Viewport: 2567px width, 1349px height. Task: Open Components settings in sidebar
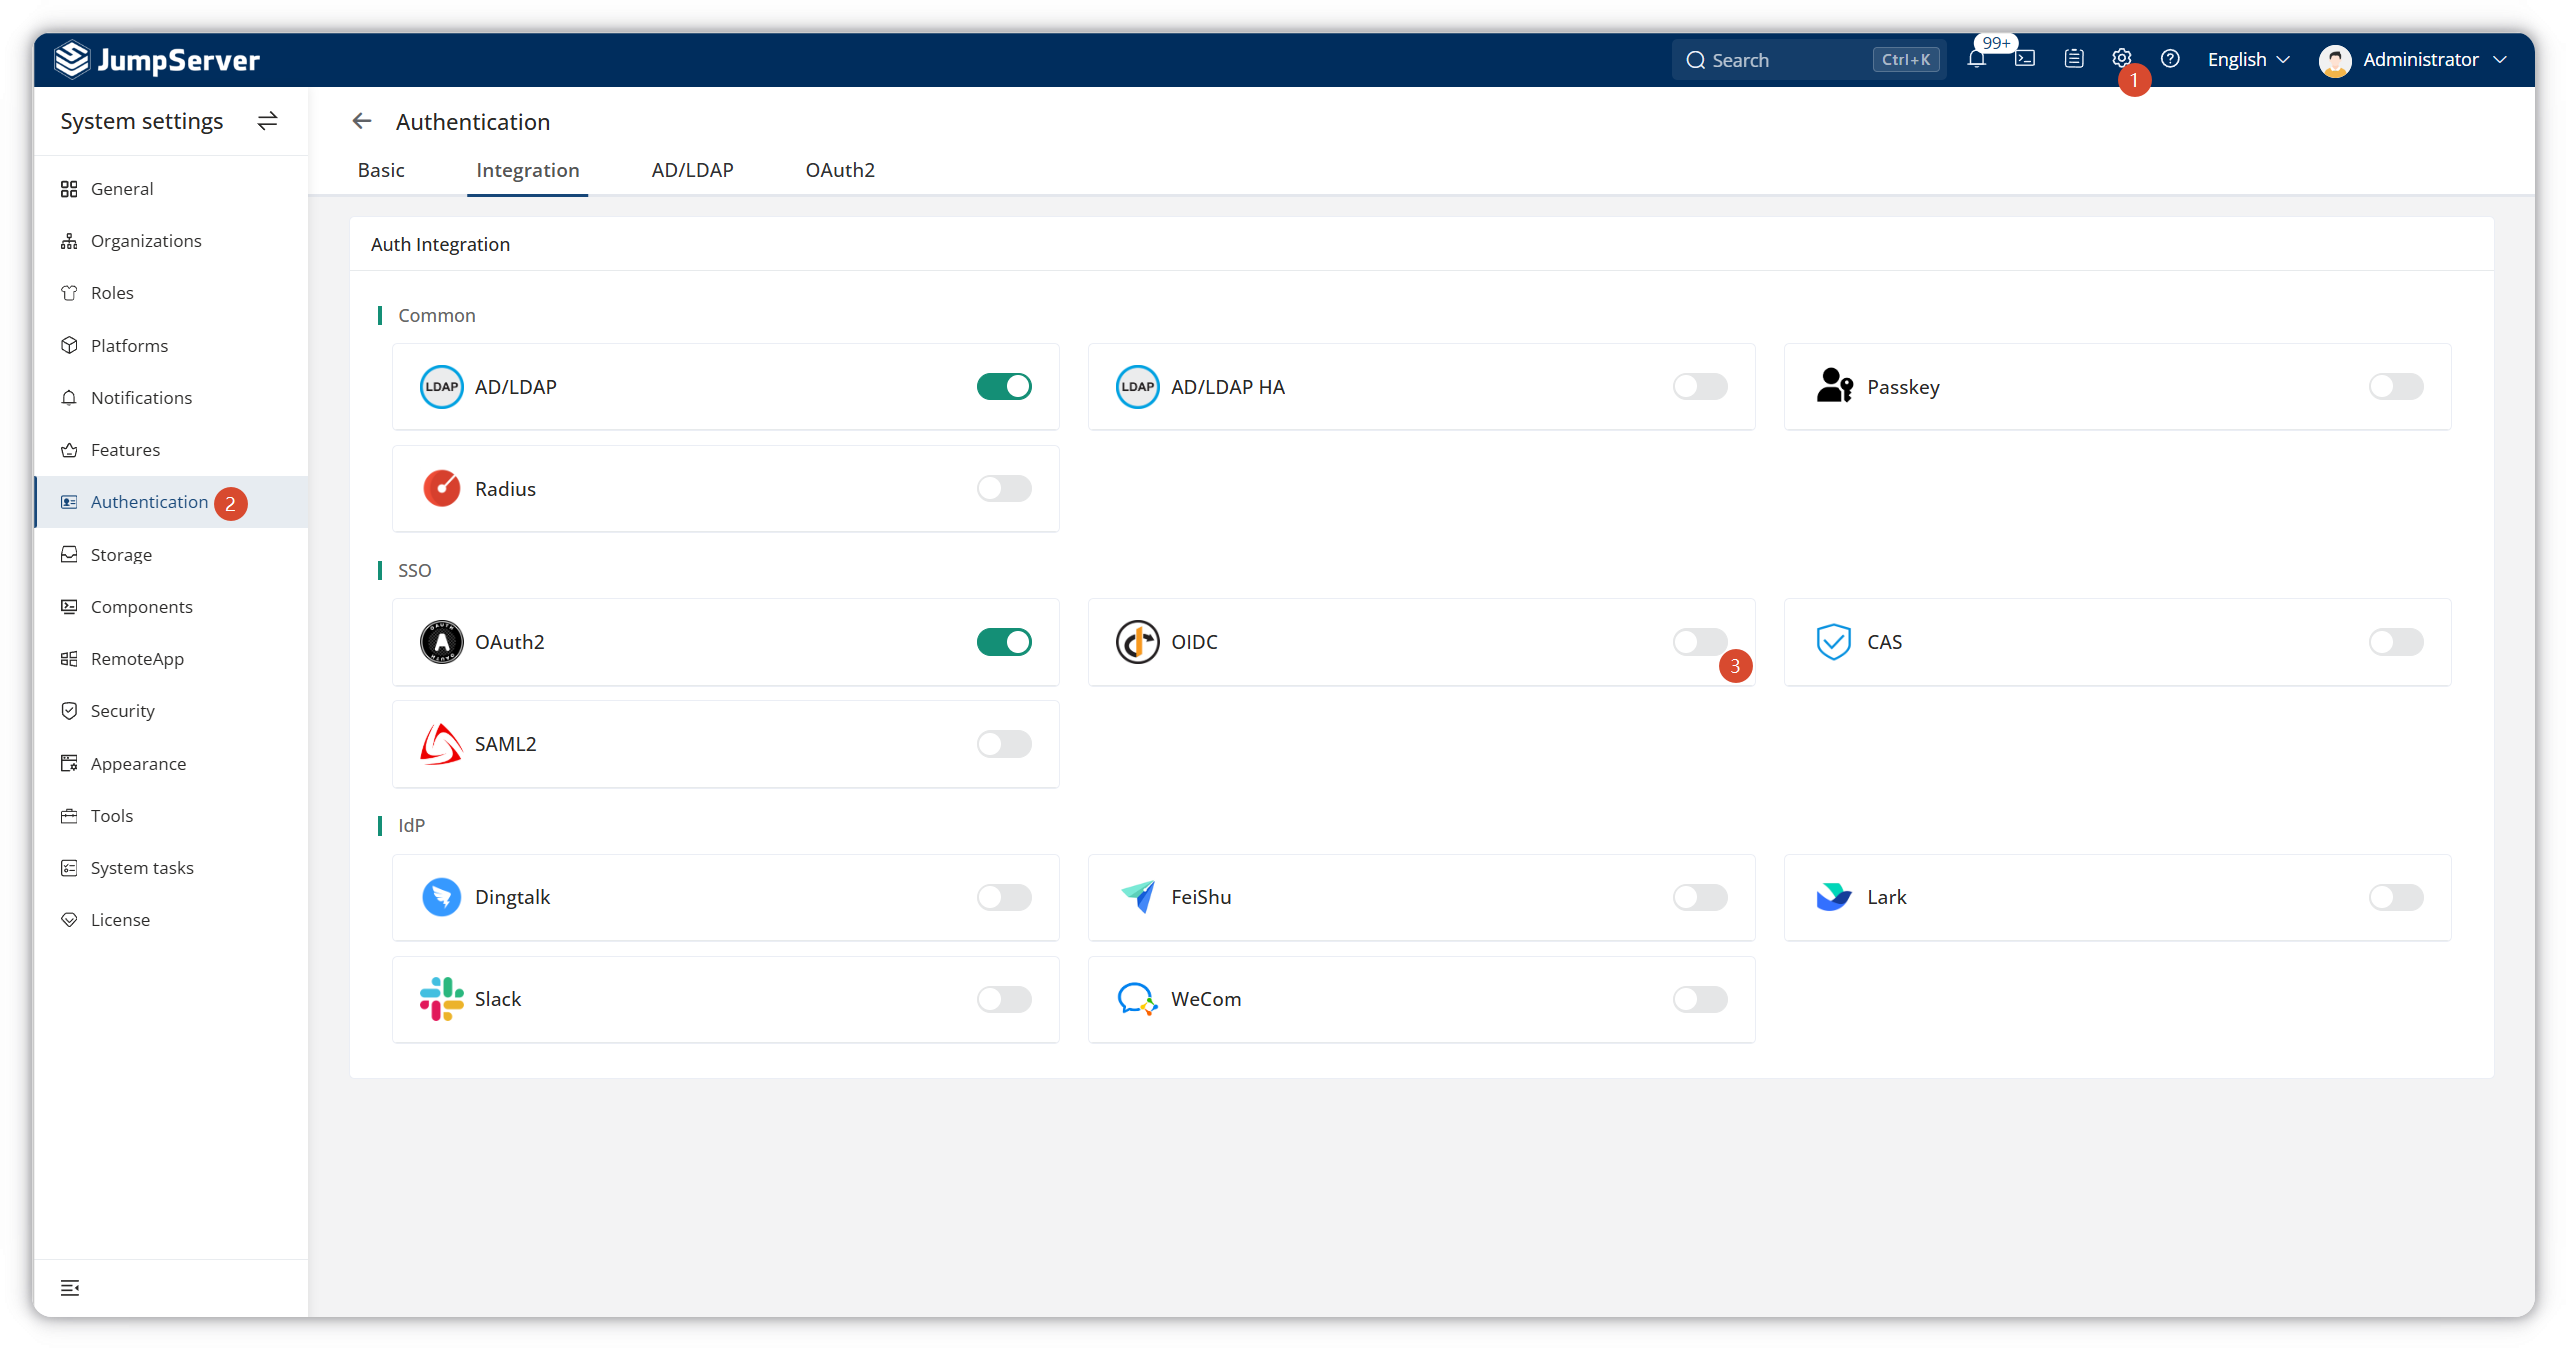point(171,607)
